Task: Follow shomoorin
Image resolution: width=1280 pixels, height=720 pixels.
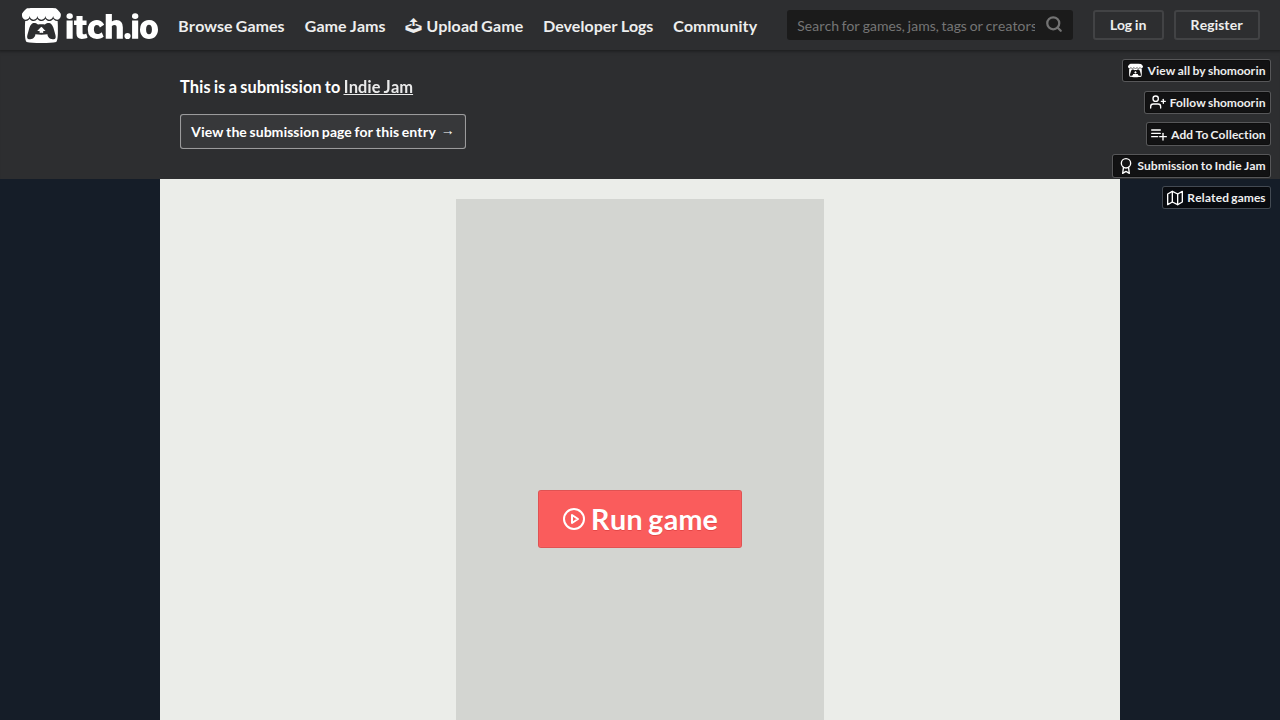Action: click(1207, 103)
